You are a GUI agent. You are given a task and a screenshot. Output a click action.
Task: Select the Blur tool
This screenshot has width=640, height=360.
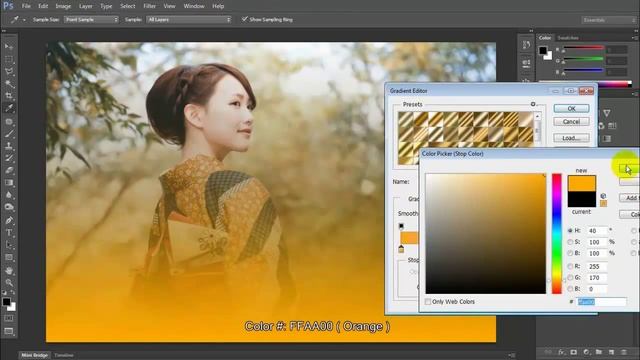tap(9, 195)
